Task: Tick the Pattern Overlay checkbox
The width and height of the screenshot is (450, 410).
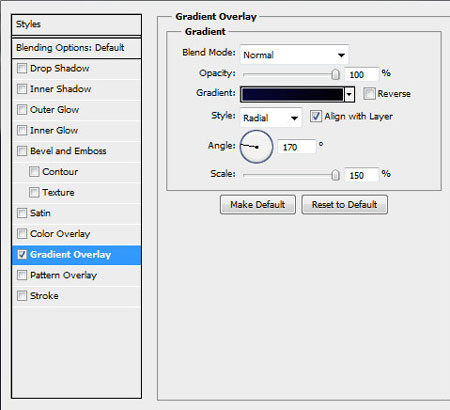Action: coord(22,275)
